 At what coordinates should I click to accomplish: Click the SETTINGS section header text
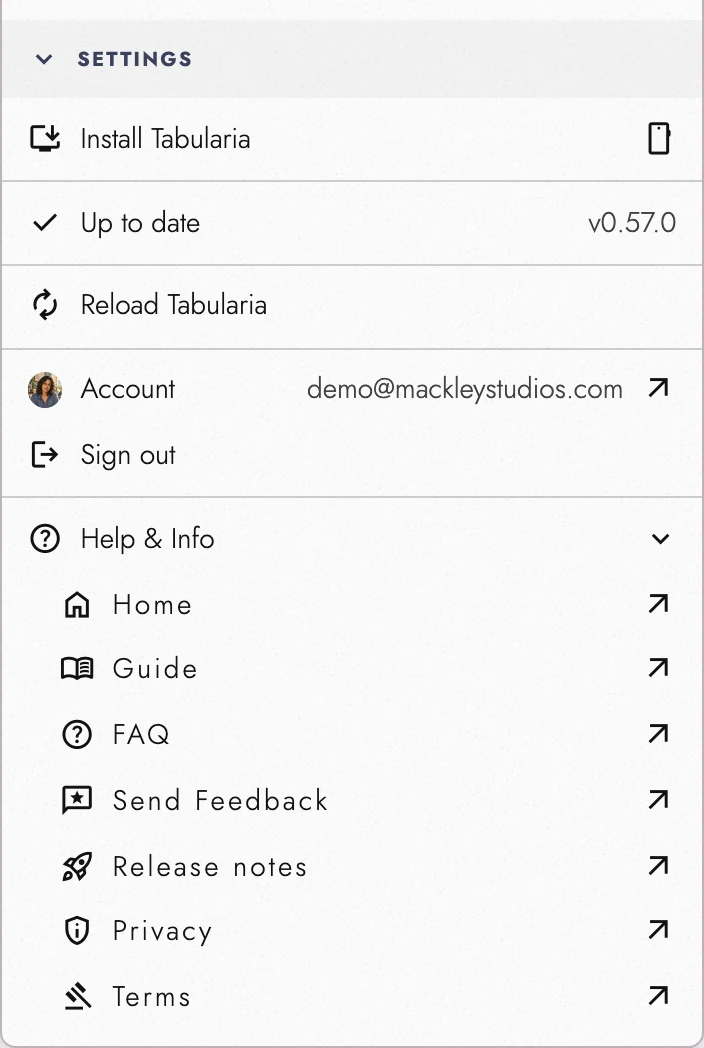[x=134, y=59]
